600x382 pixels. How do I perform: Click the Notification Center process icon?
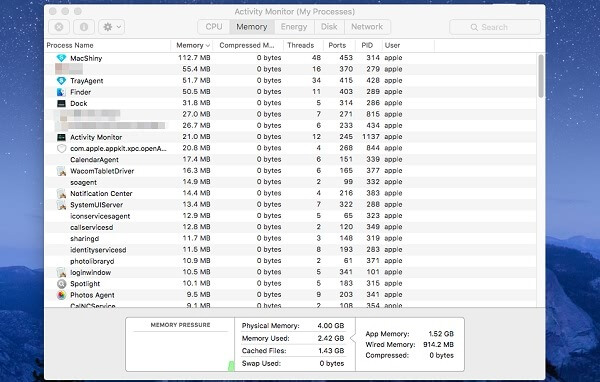pos(61,193)
